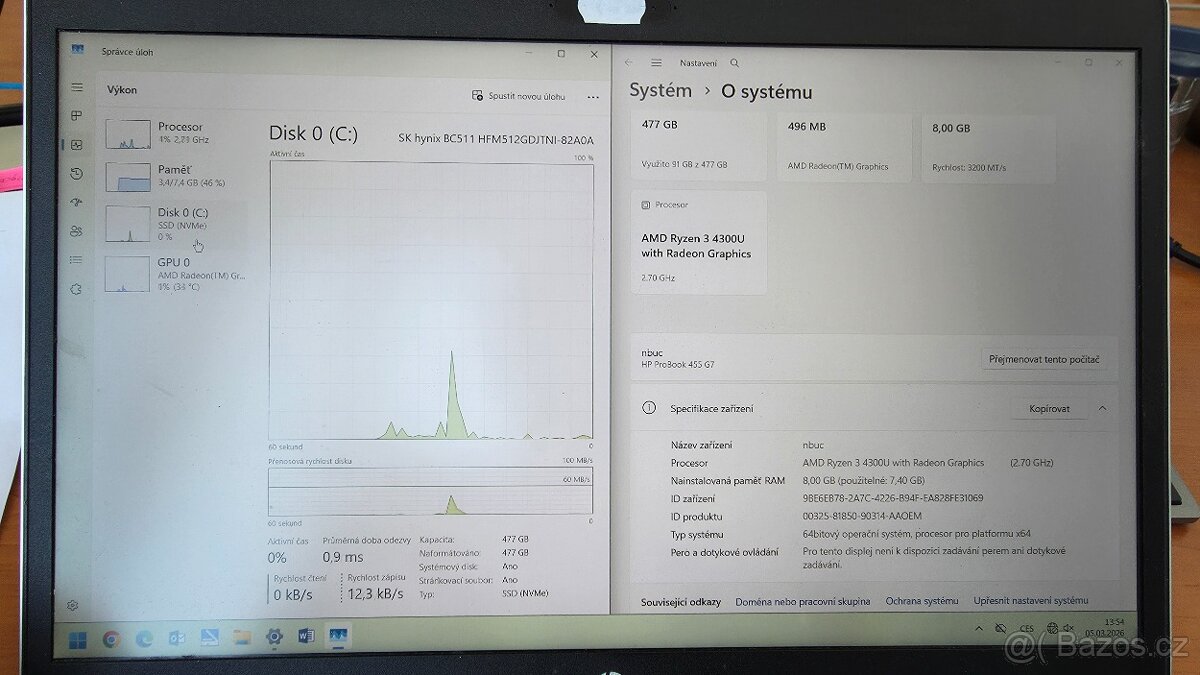Click the 8,00 GB RAM speed card
Image resolution: width=1200 pixels, height=675 pixels.
(988, 147)
